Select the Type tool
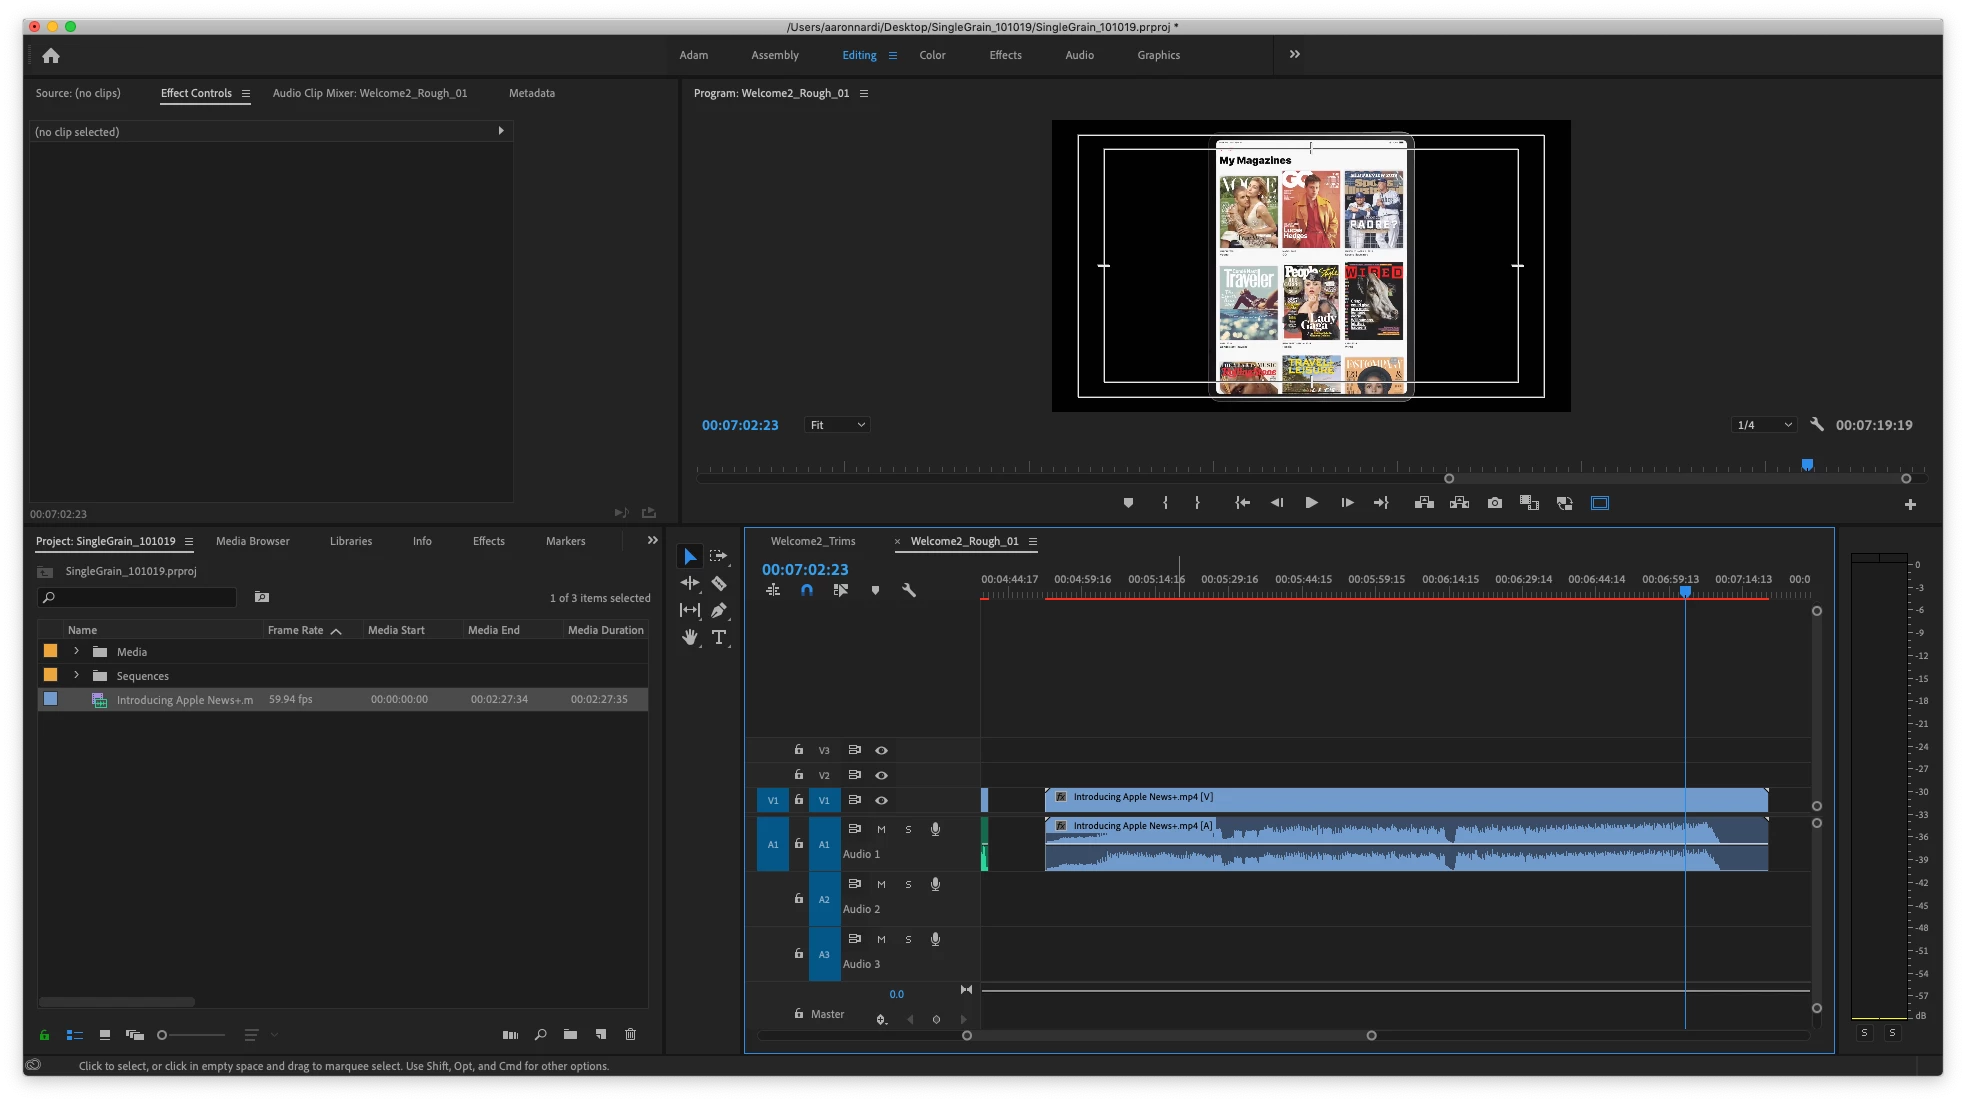This screenshot has width=1966, height=1103. tap(718, 637)
